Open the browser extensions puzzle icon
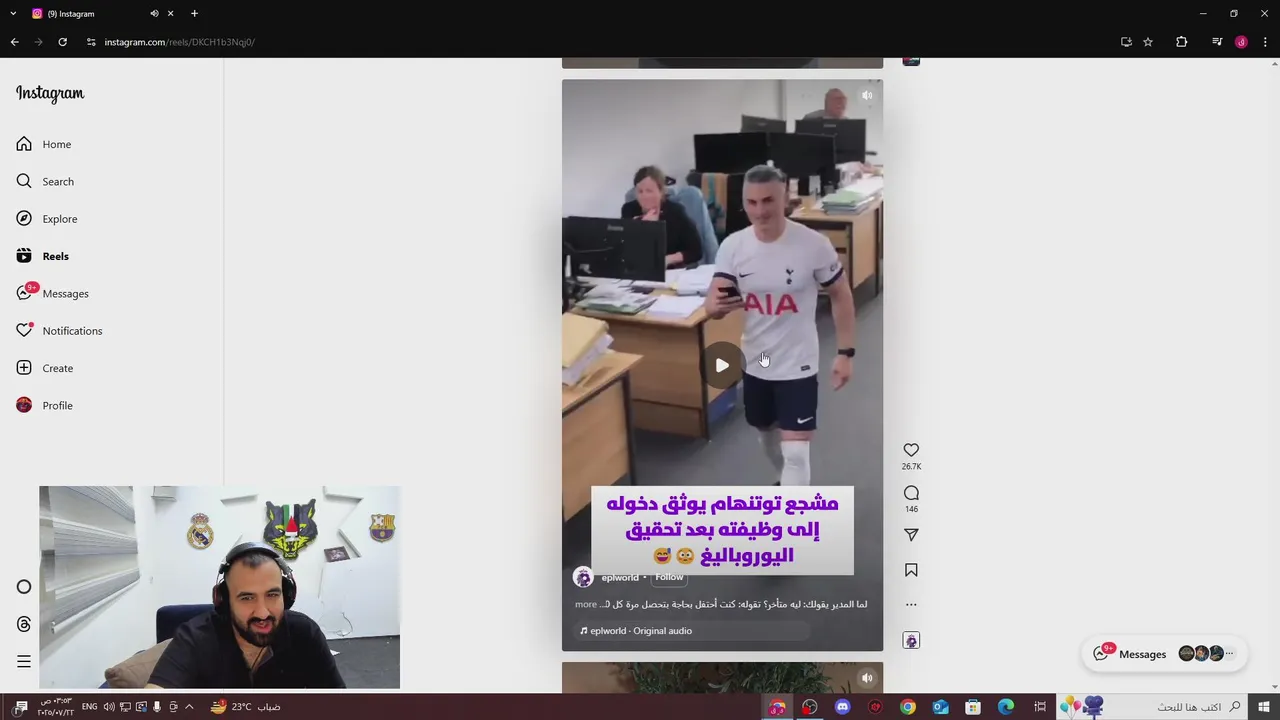1280x720 pixels. point(1182,42)
